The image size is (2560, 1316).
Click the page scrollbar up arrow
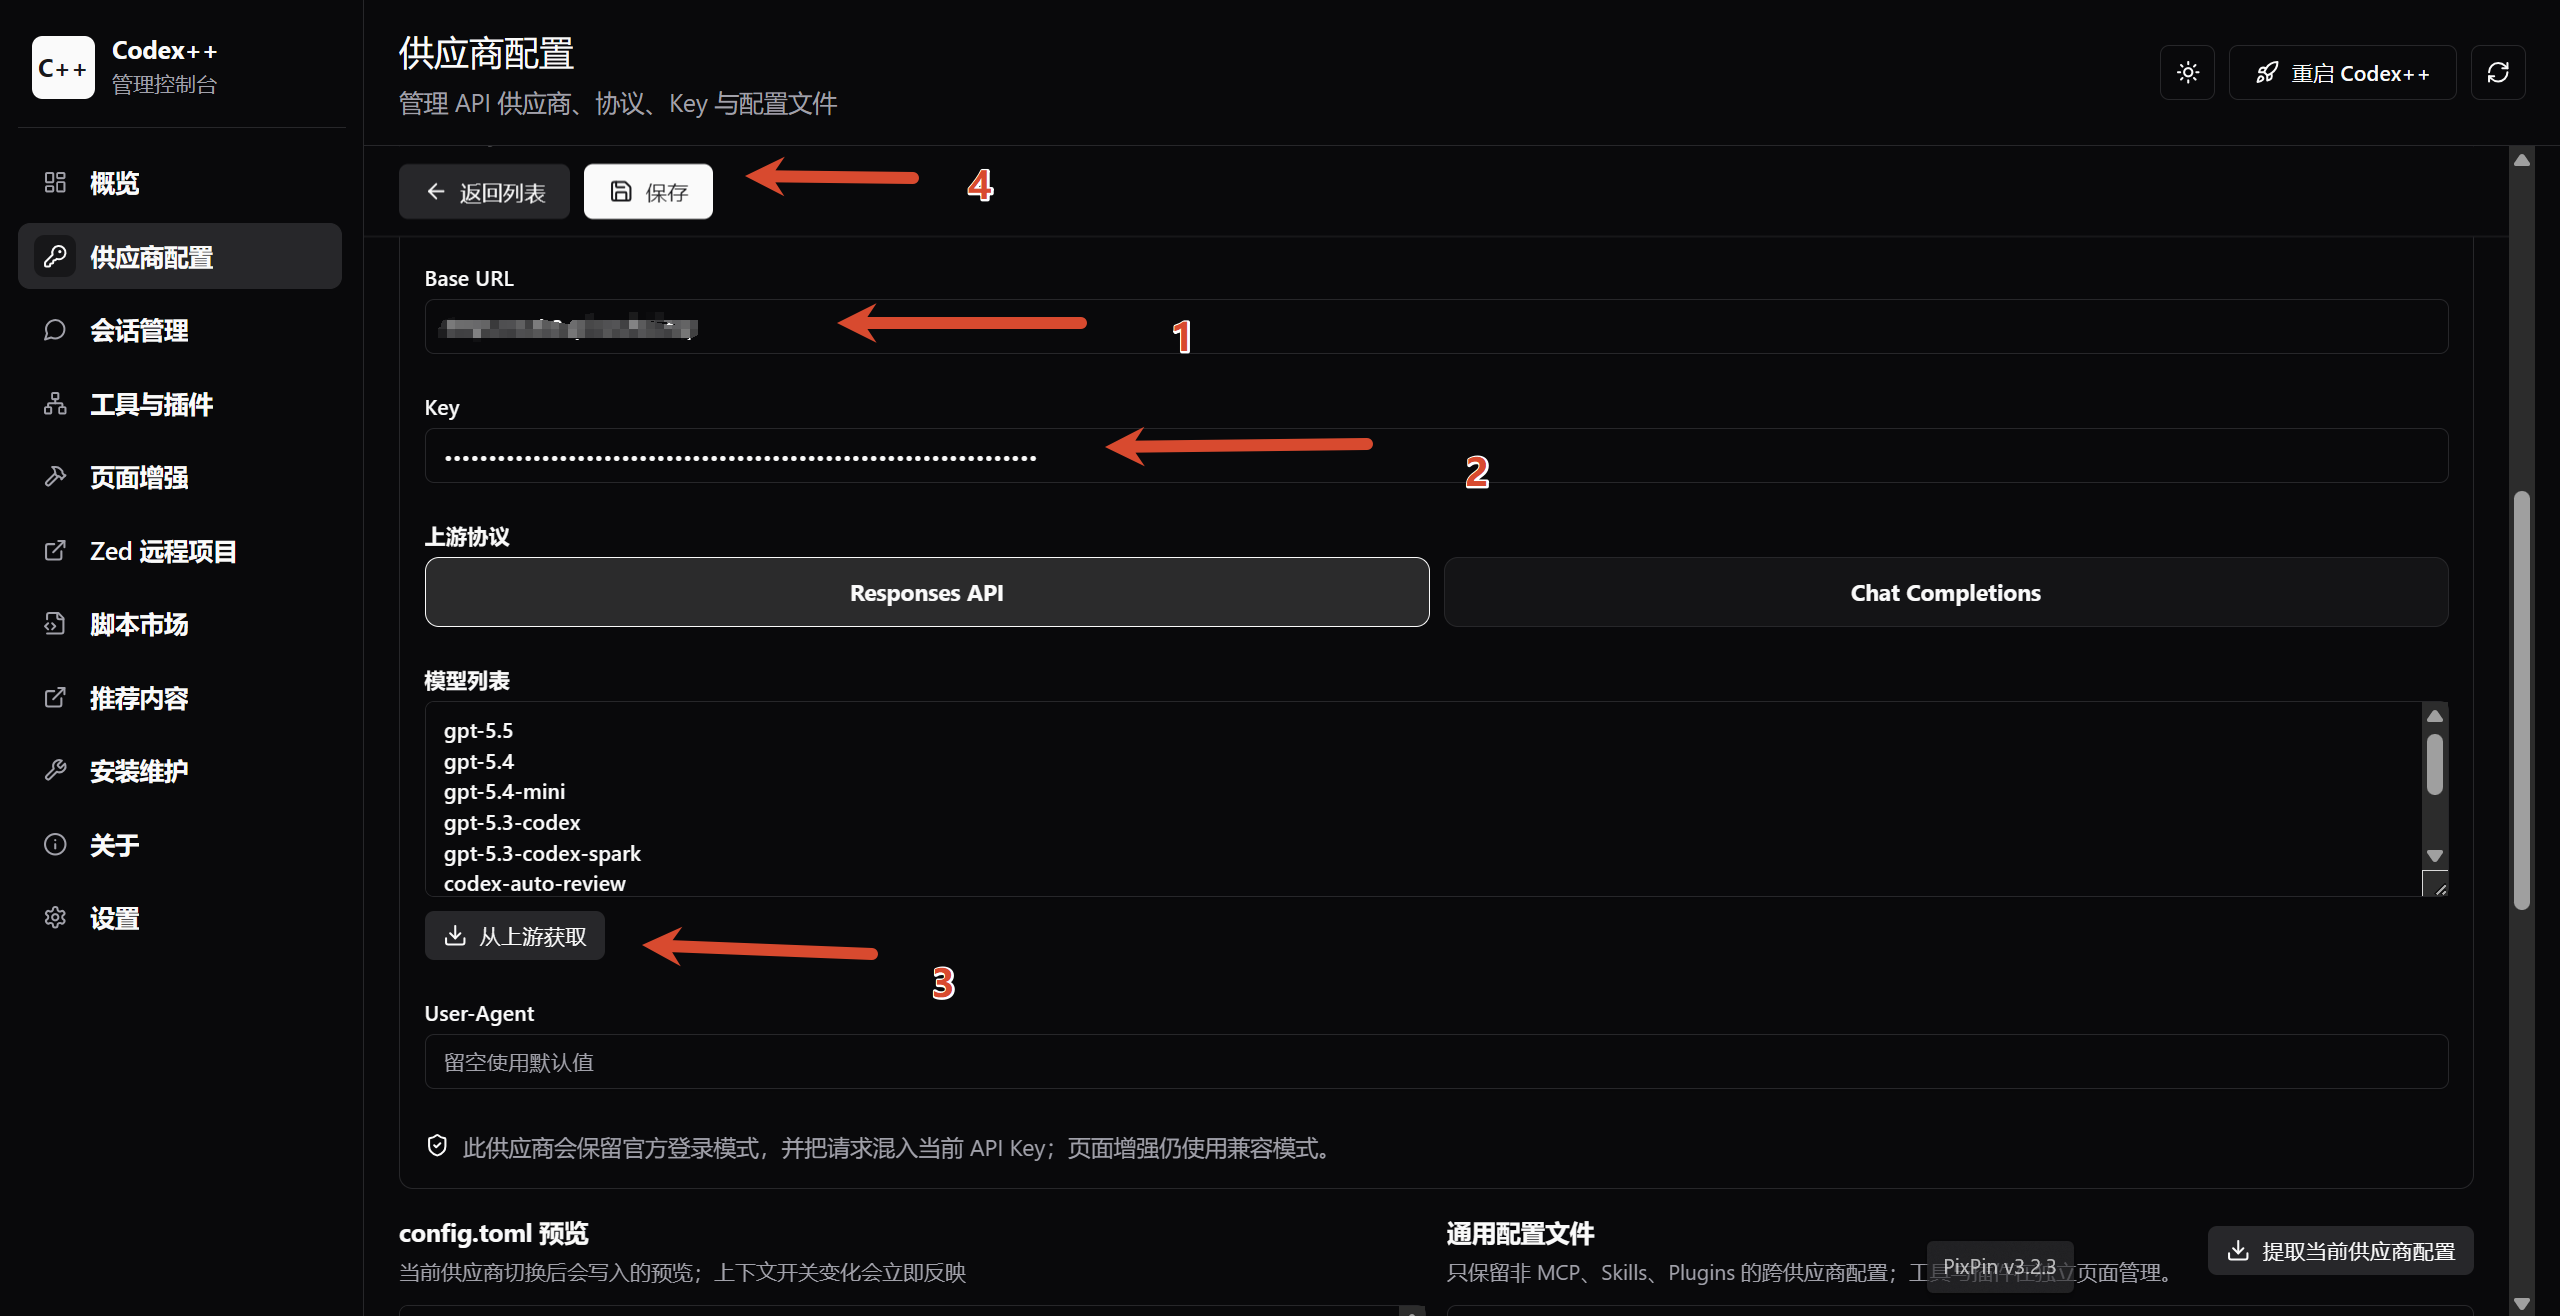[2521, 160]
